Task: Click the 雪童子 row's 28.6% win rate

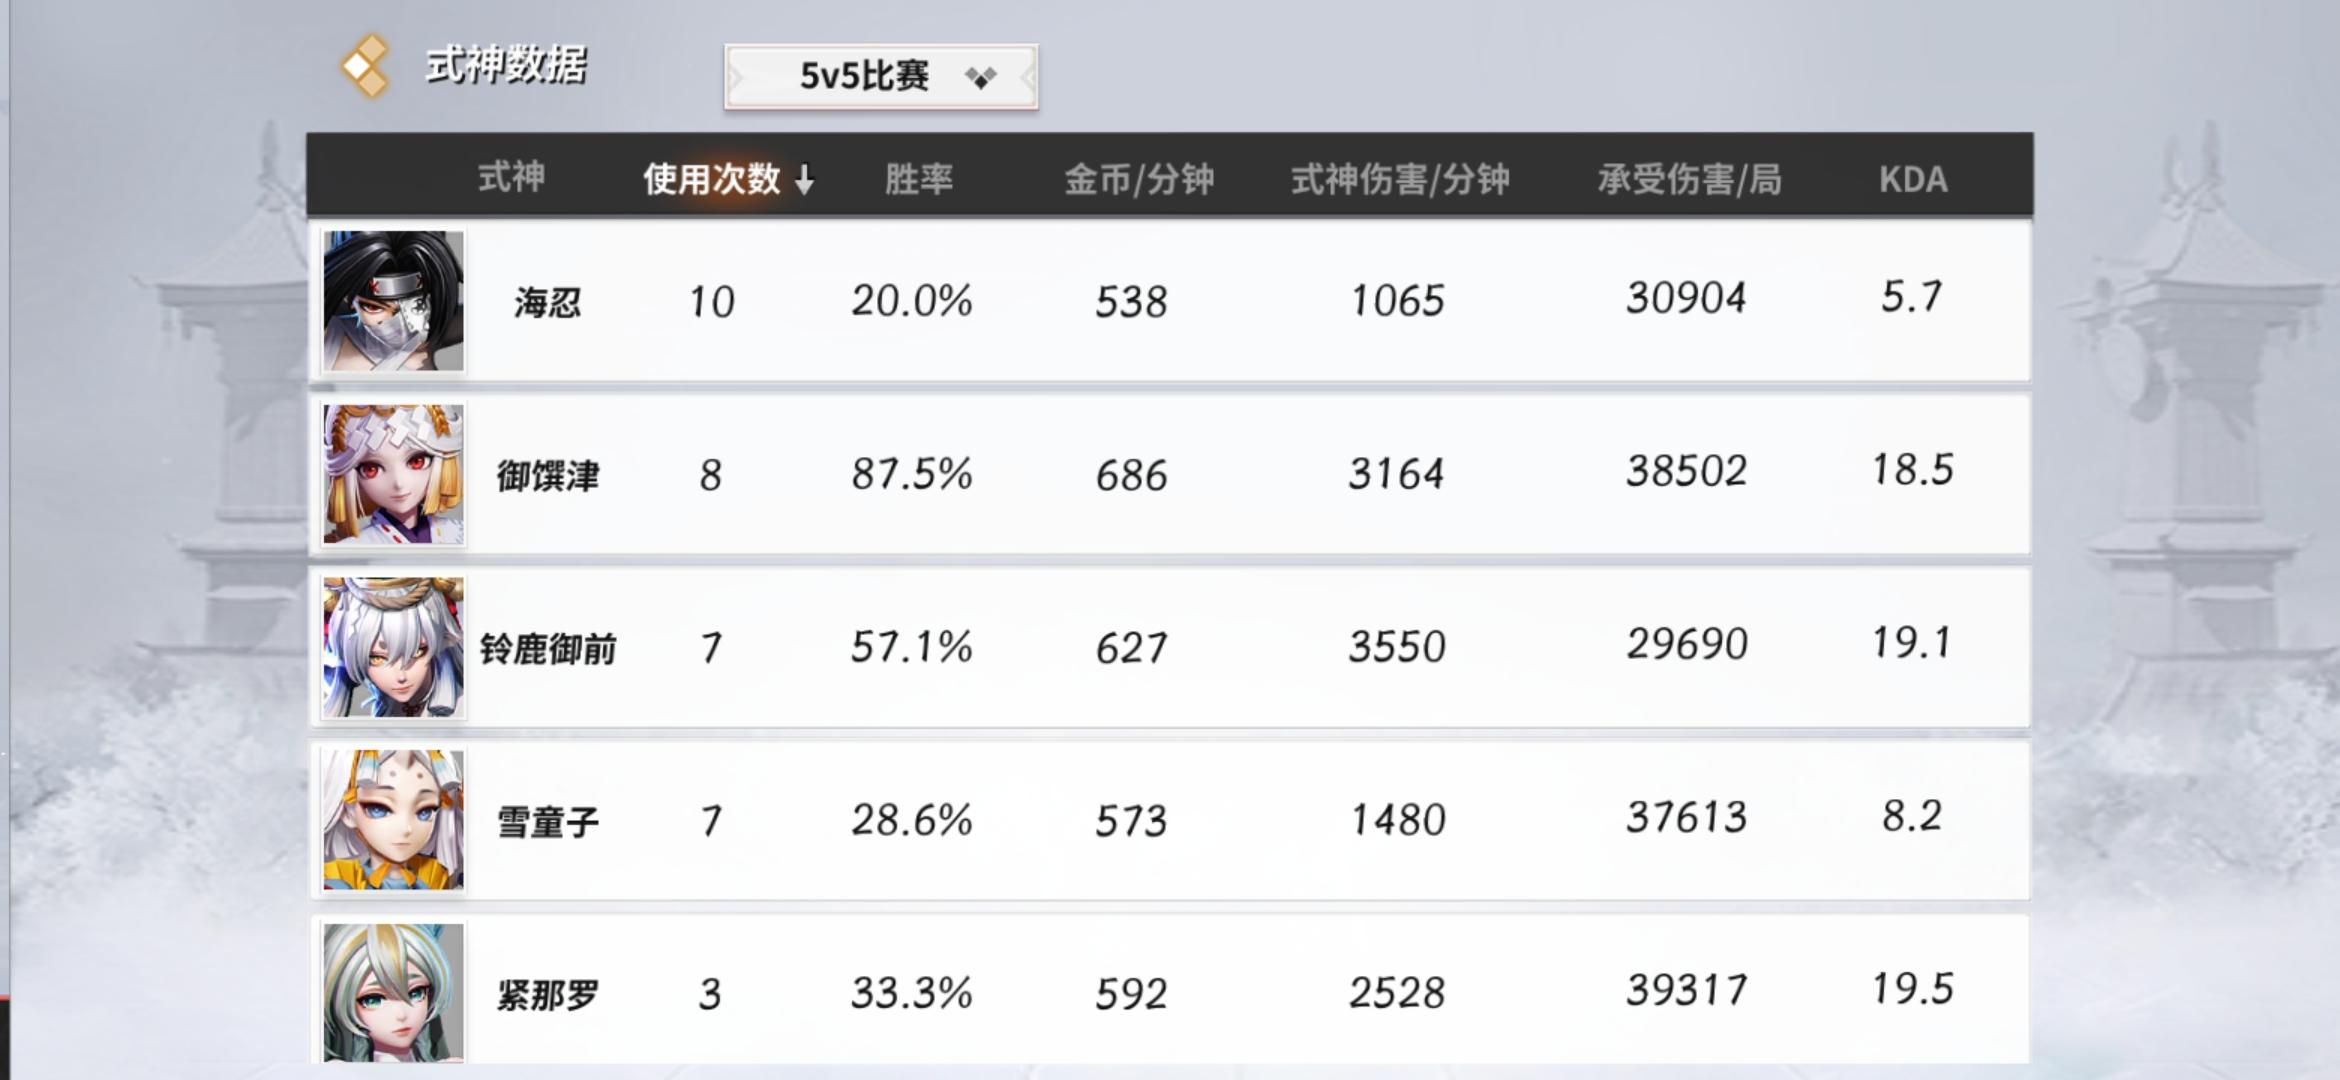Action: point(911,821)
